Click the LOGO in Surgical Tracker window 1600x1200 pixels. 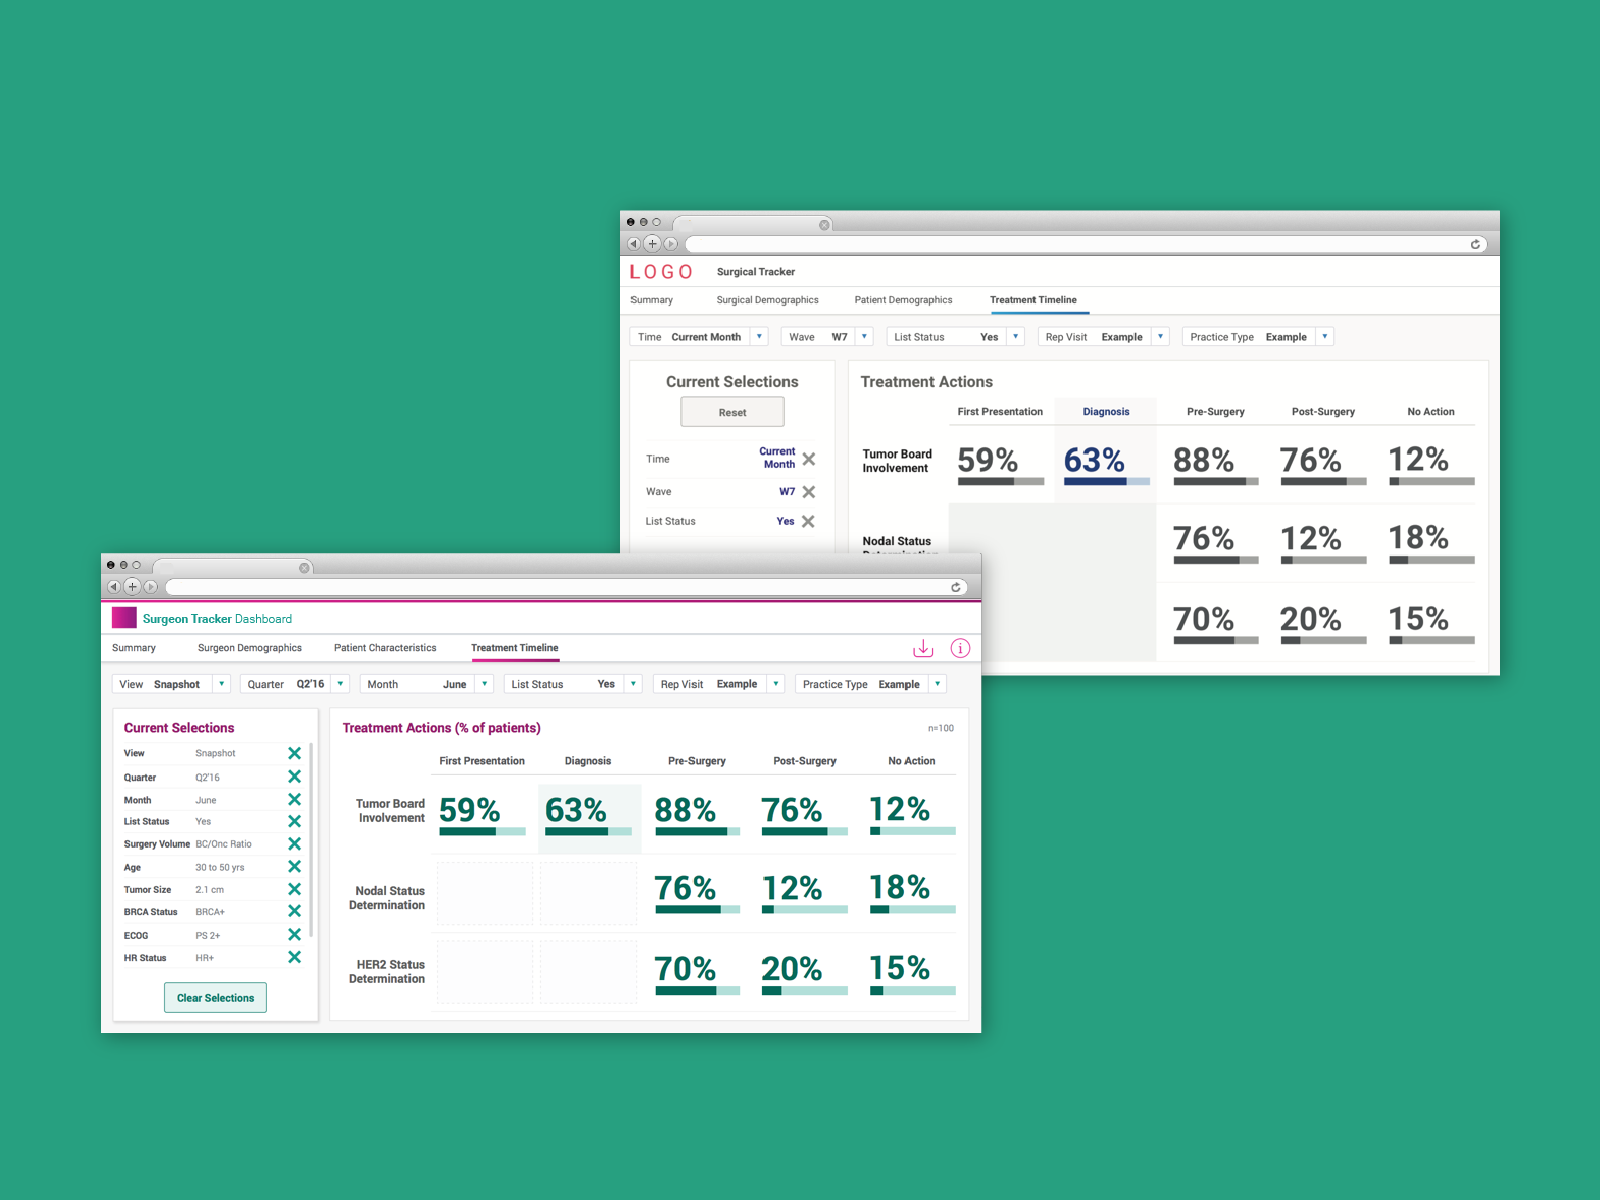(661, 272)
